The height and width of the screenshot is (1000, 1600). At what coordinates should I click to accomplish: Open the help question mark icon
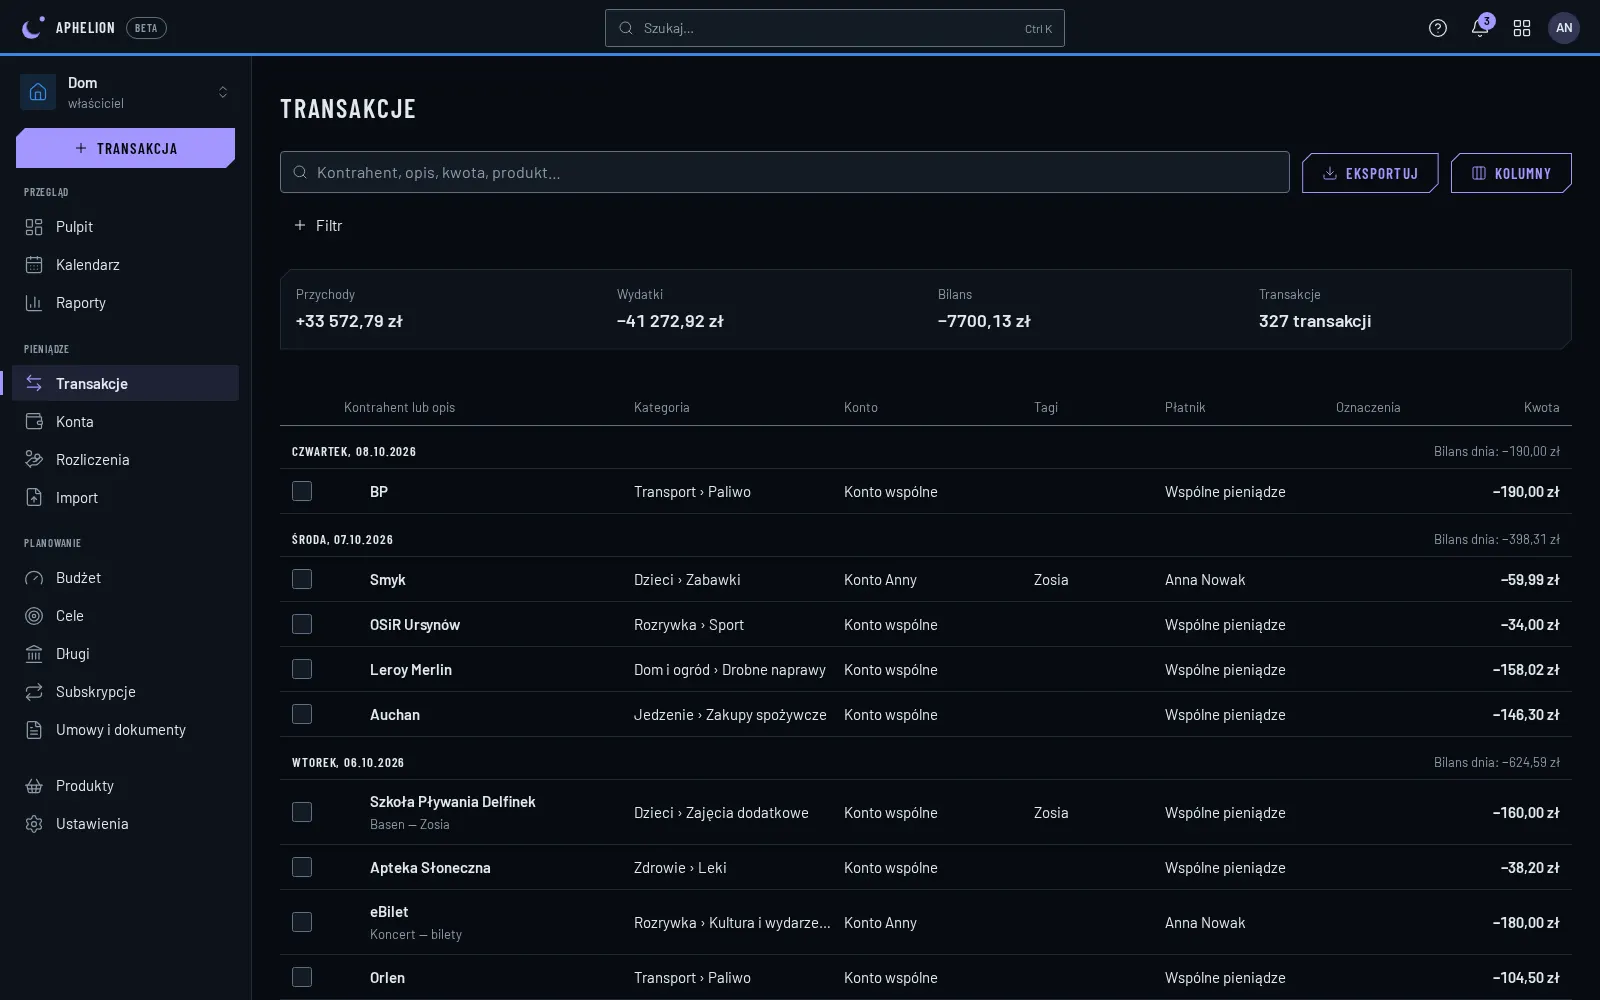pos(1438,28)
